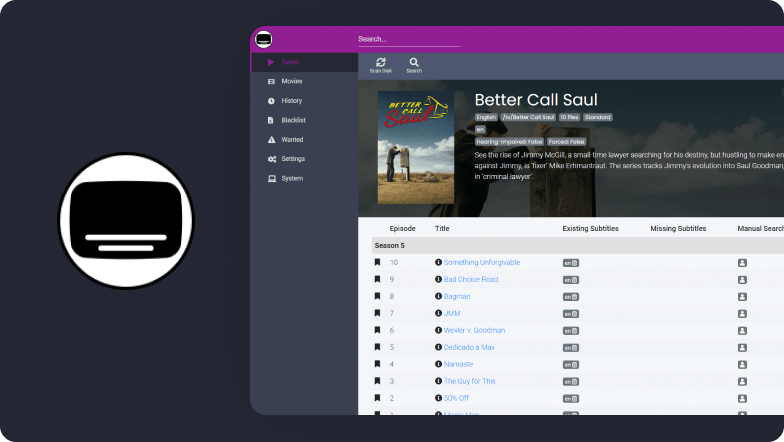Click info icon next to Something Unforgivable

[x=438, y=262]
